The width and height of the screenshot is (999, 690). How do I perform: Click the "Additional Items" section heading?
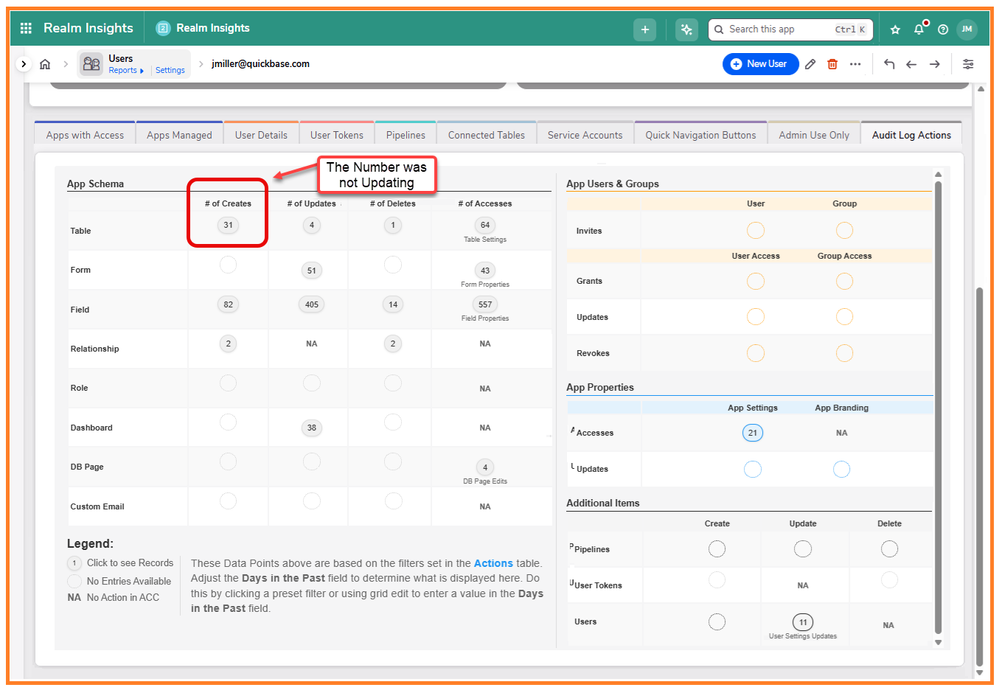tap(603, 503)
